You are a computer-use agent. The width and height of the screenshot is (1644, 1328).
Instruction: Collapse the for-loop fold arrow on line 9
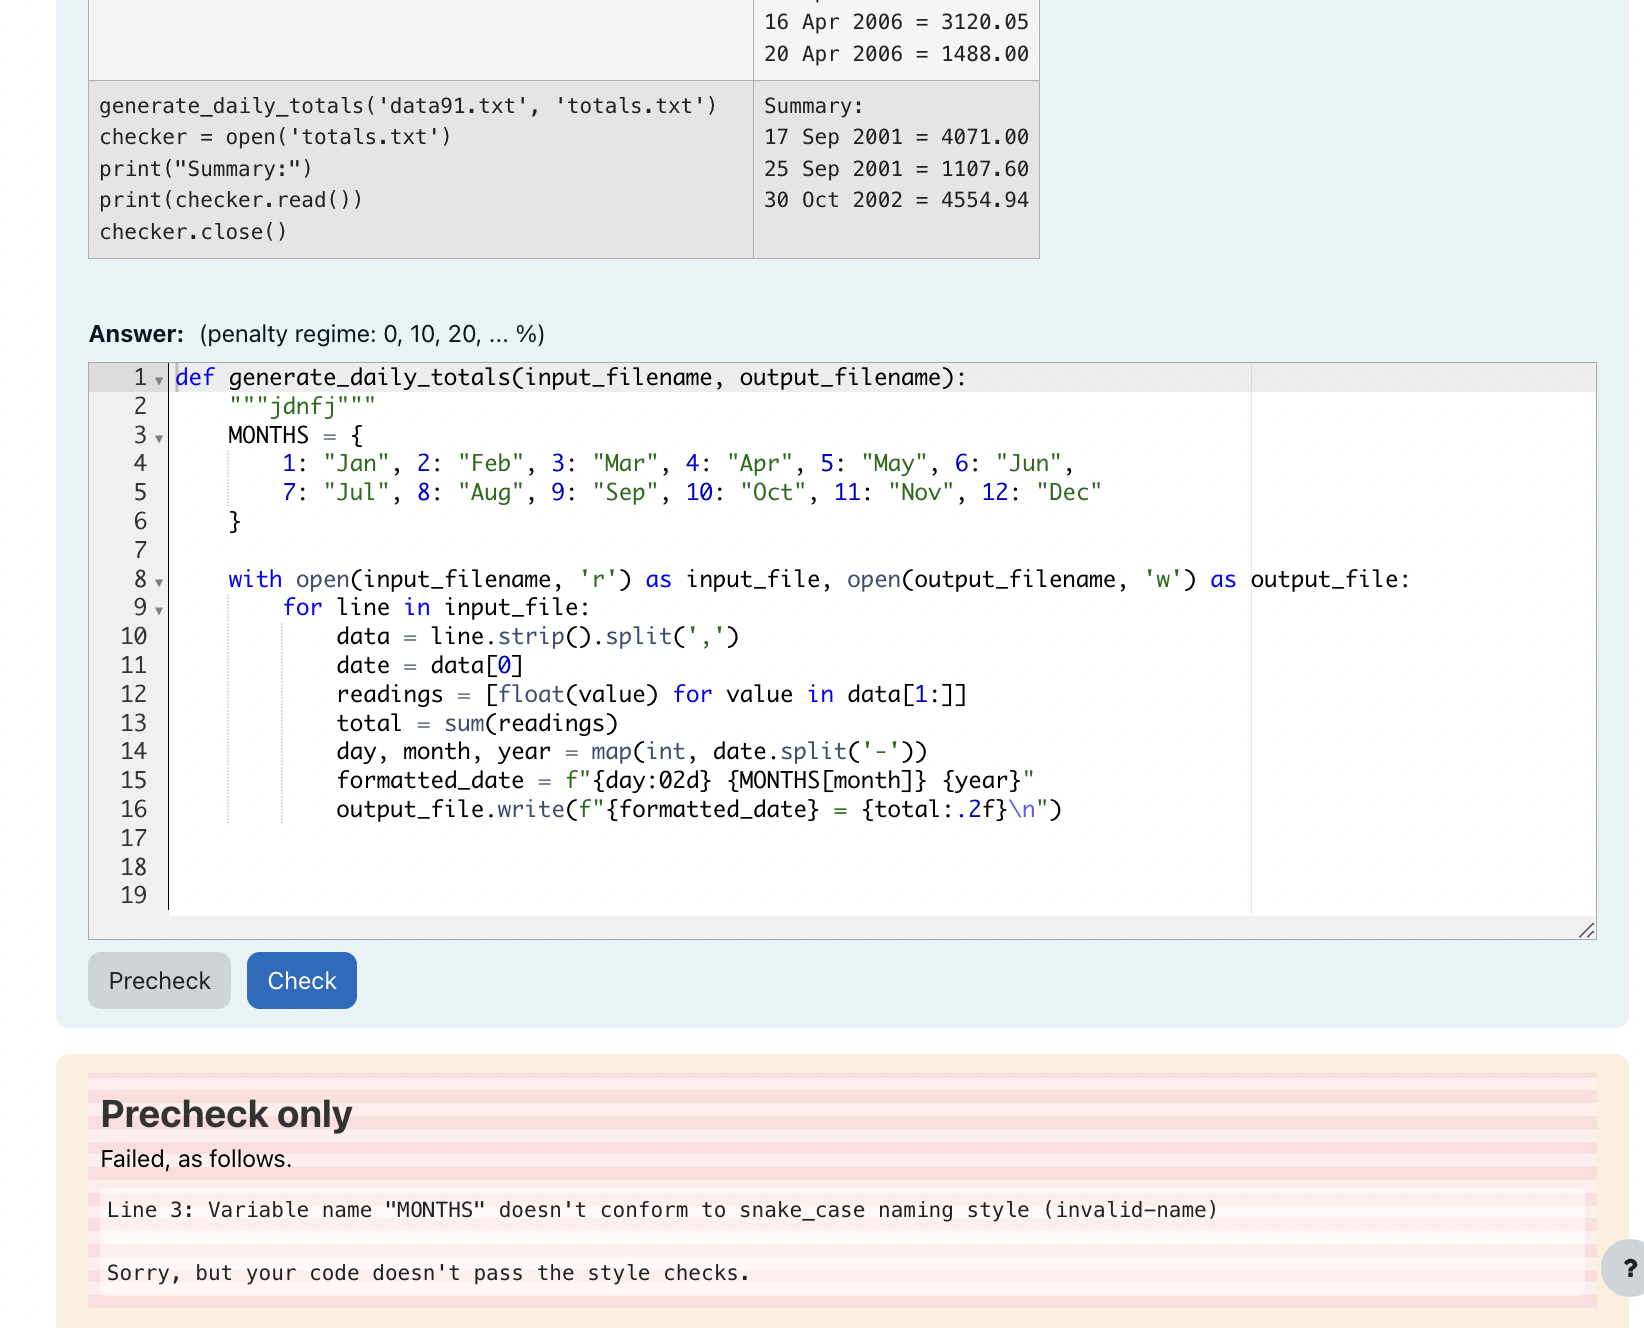click(159, 611)
